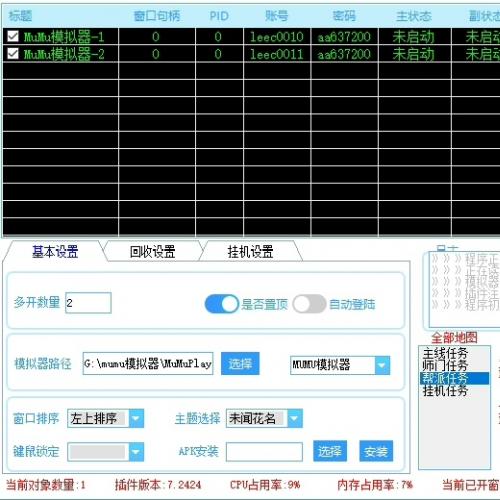Open the 回收设置 tab
The width and height of the screenshot is (500, 500).
point(152,252)
